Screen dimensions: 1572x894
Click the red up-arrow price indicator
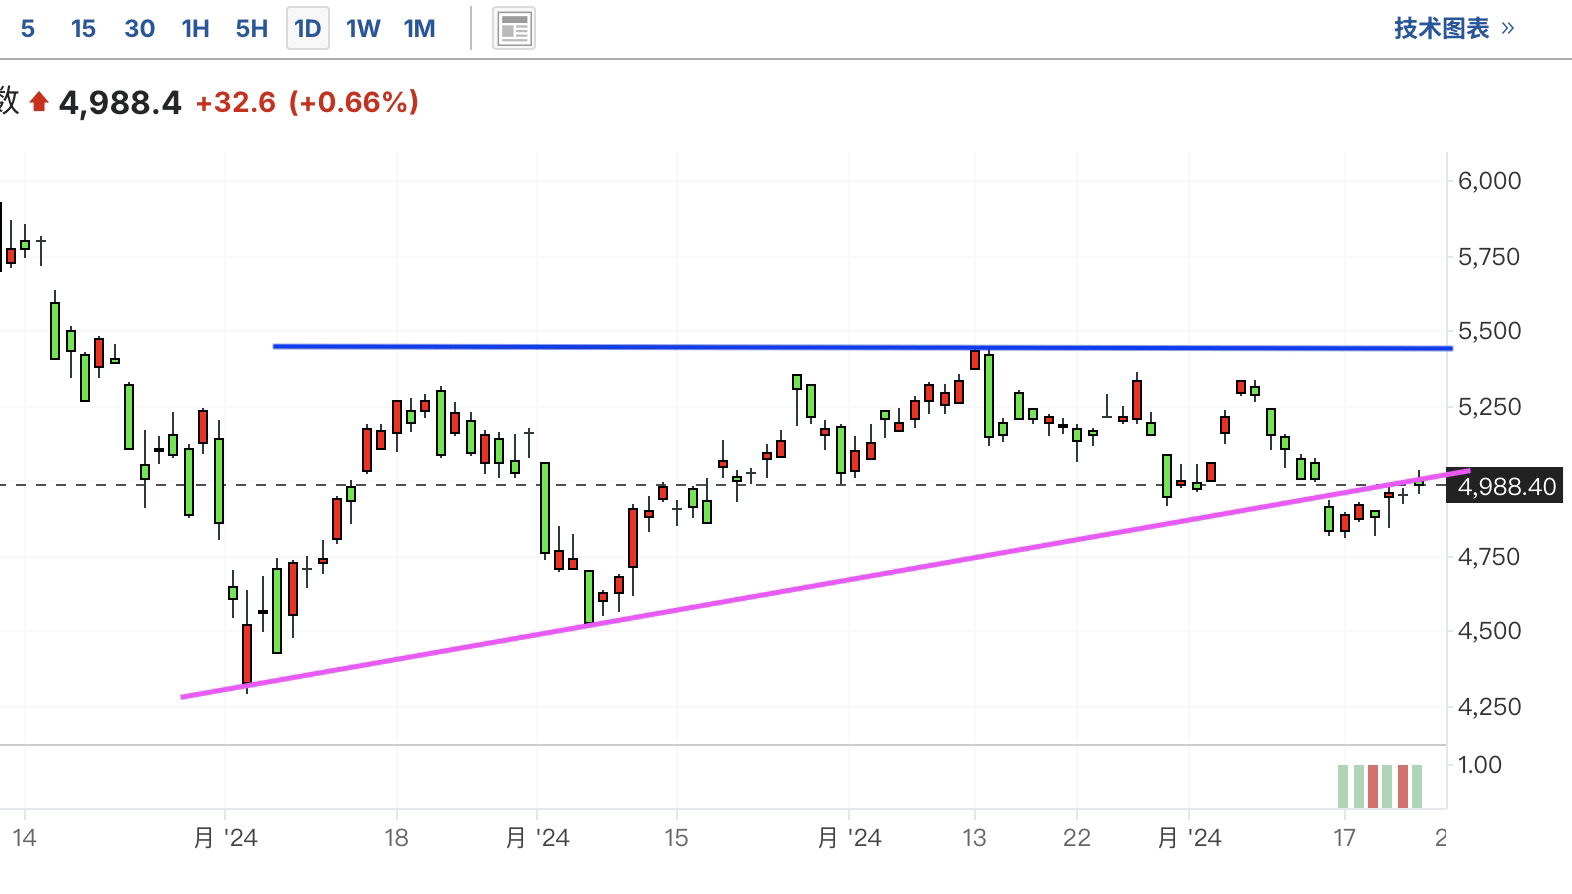coord(39,102)
